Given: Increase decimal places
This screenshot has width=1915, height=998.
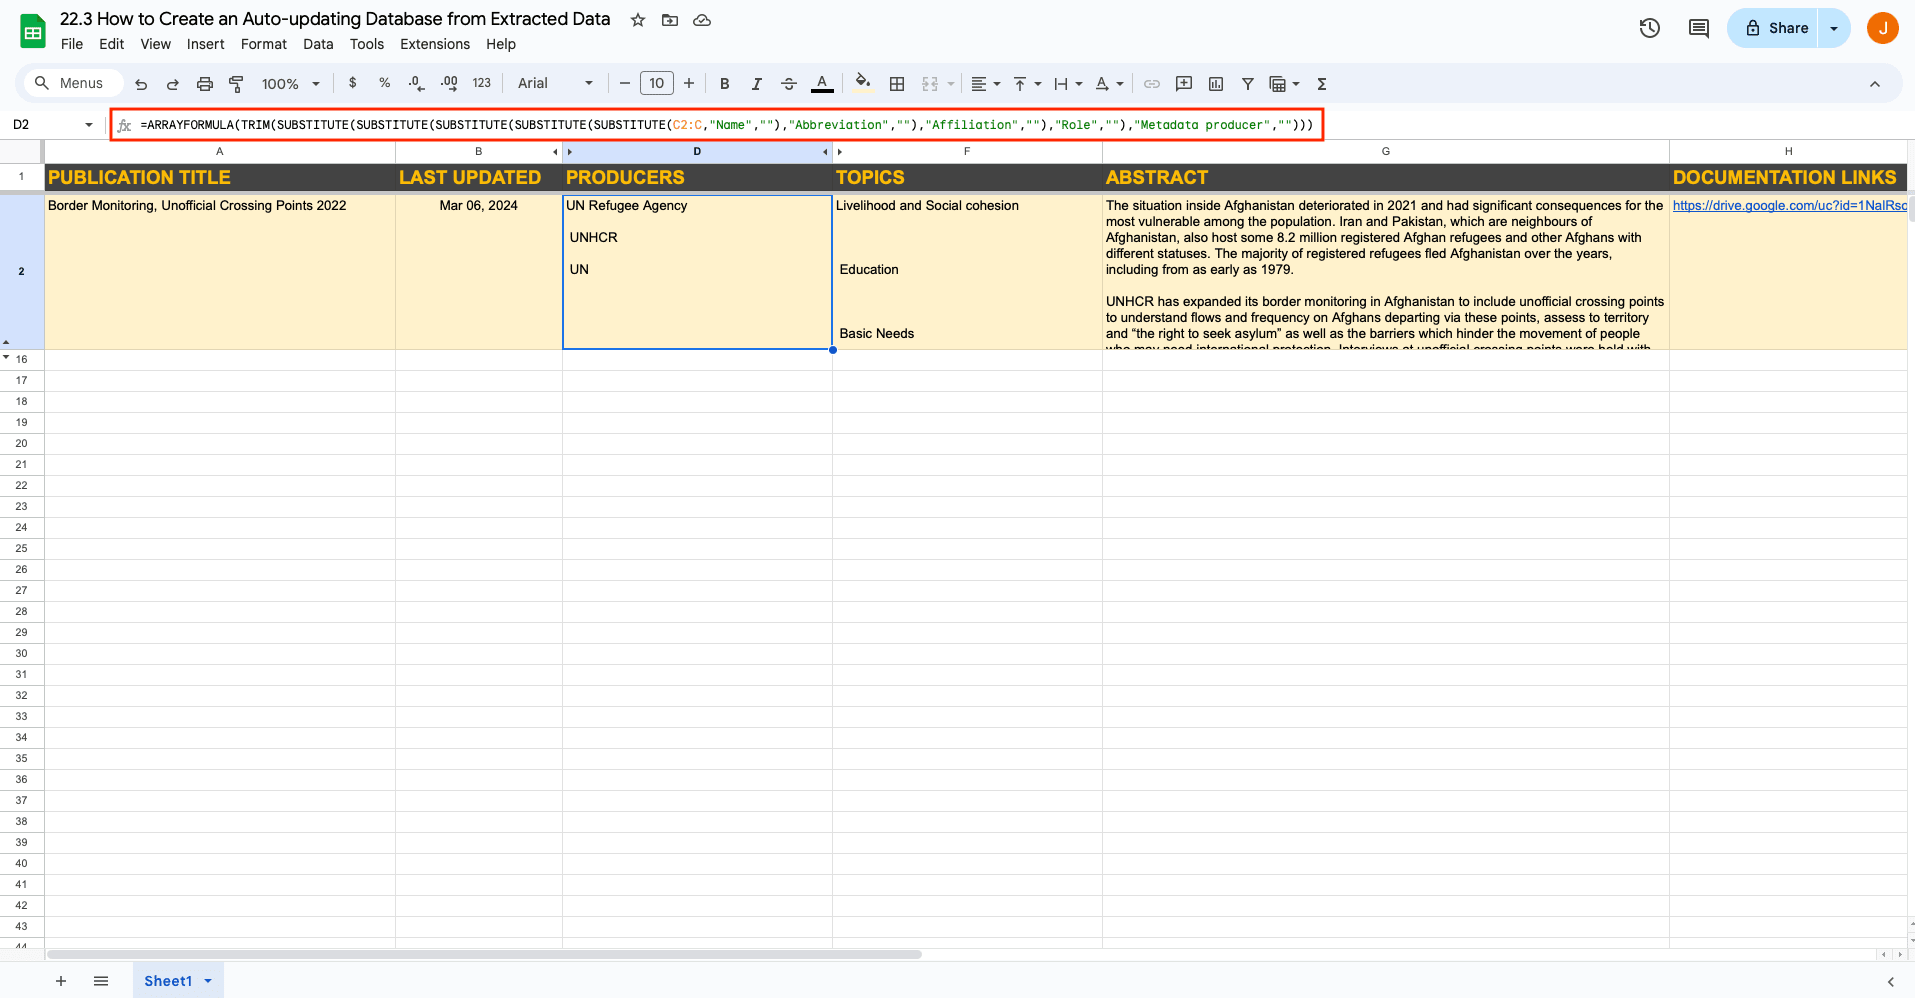Looking at the screenshot, I should click(449, 83).
